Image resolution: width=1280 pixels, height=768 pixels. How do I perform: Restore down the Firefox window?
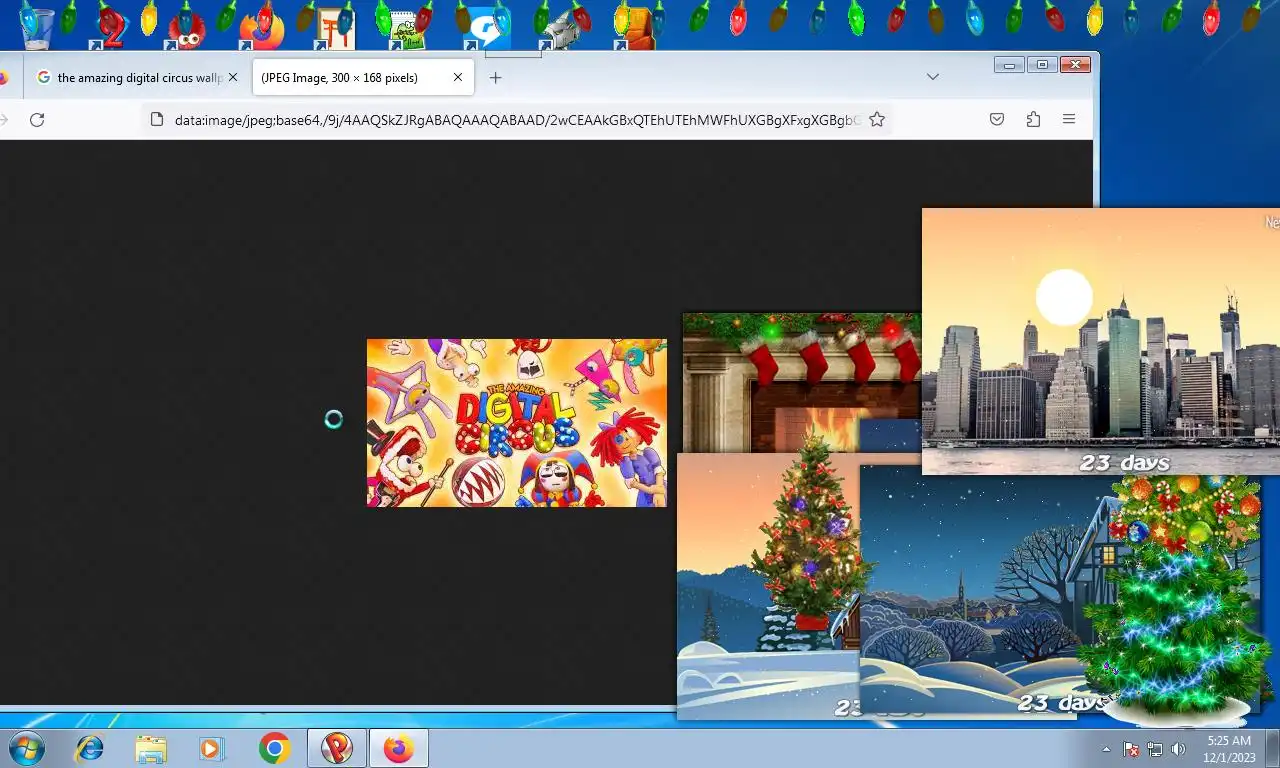coord(1042,64)
